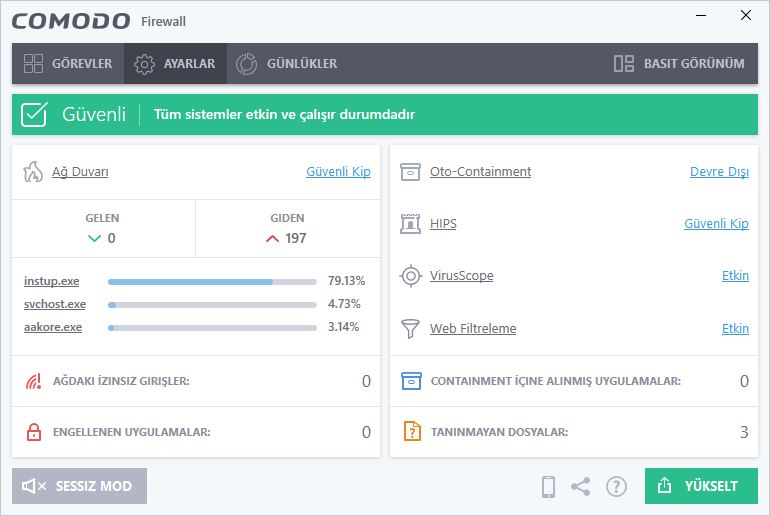Image resolution: width=770 pixels, height=516 pixels.
Task: Open the Tanınmayan Dosyalar count 3
Action: (x=744, y=433)
